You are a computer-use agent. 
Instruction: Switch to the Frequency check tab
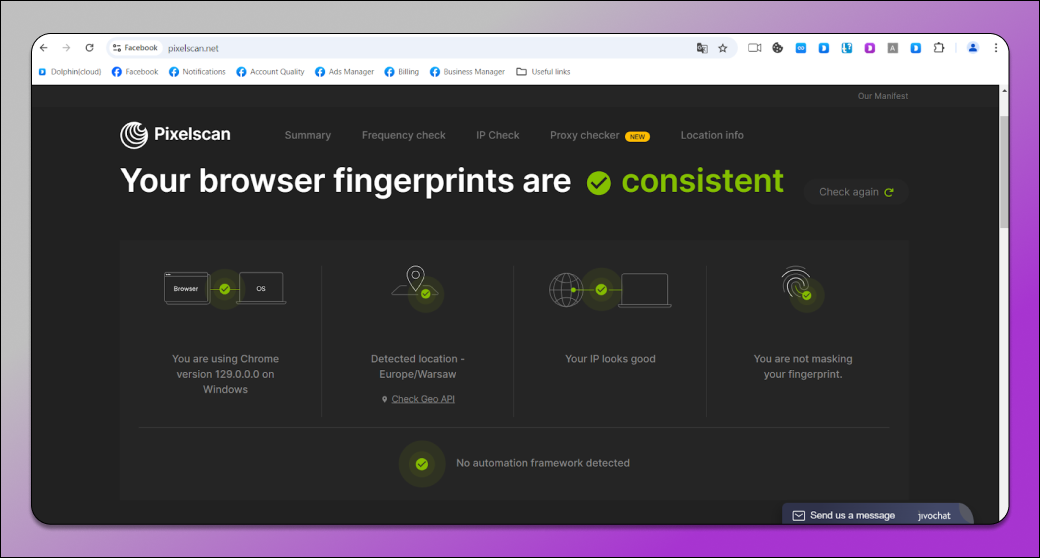coord(403,135)
